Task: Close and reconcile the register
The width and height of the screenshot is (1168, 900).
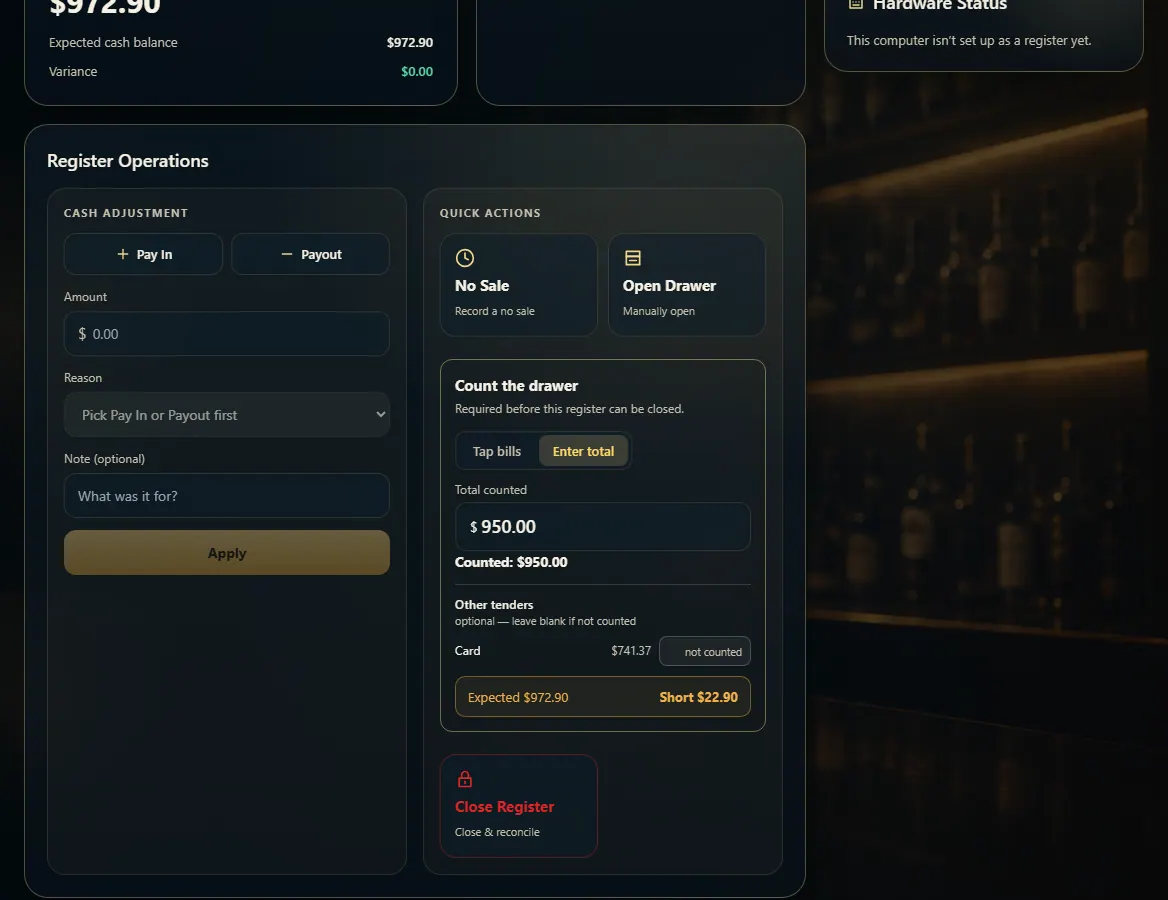Action: click(518, 806)
